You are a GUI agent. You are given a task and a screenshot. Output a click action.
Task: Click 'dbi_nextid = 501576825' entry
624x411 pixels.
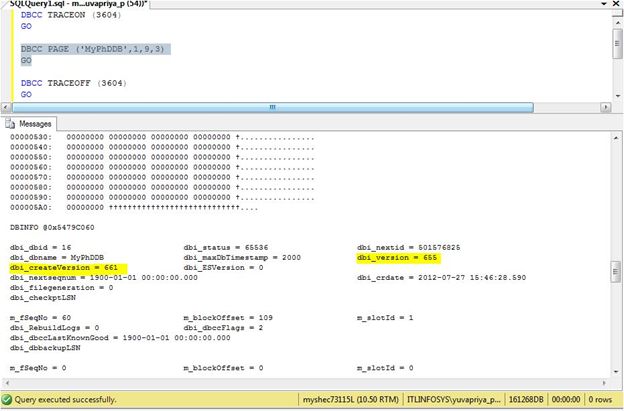tap(408, 247)
